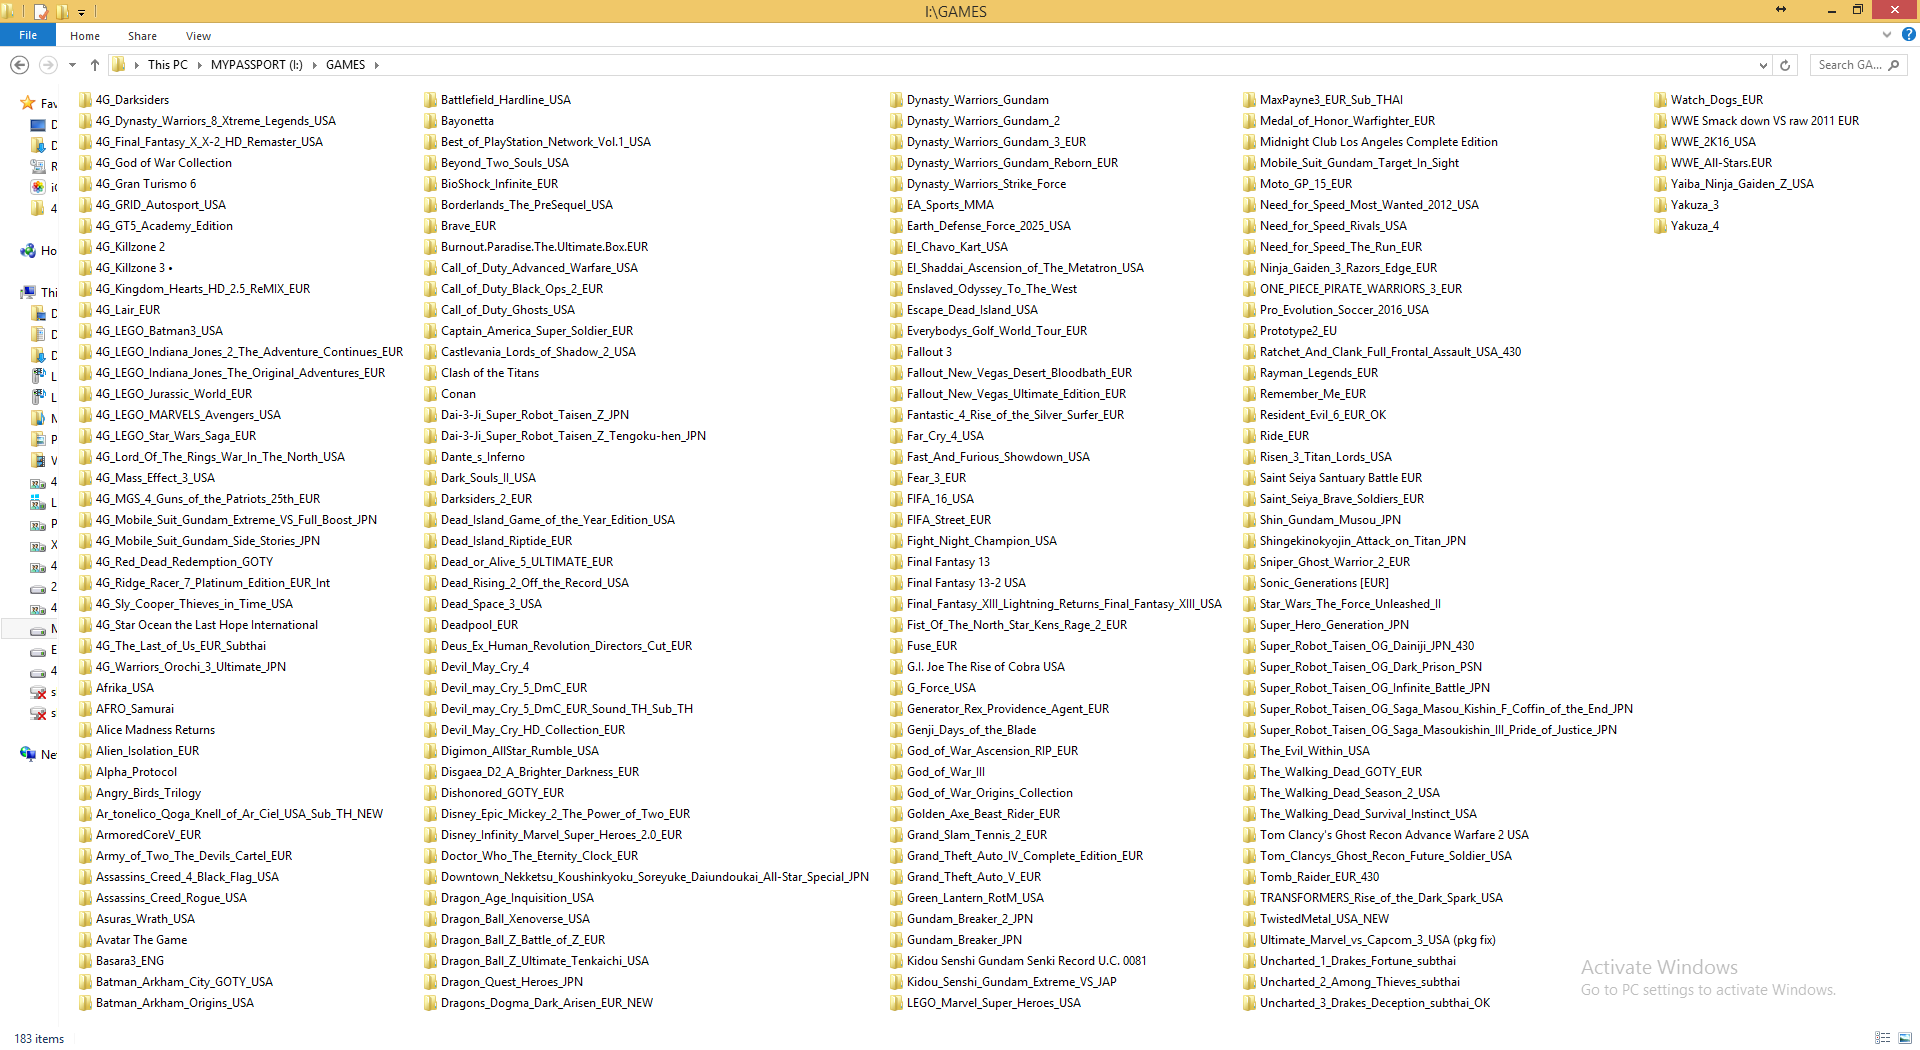Select Network icon in navigation pane

pos(28,754)
